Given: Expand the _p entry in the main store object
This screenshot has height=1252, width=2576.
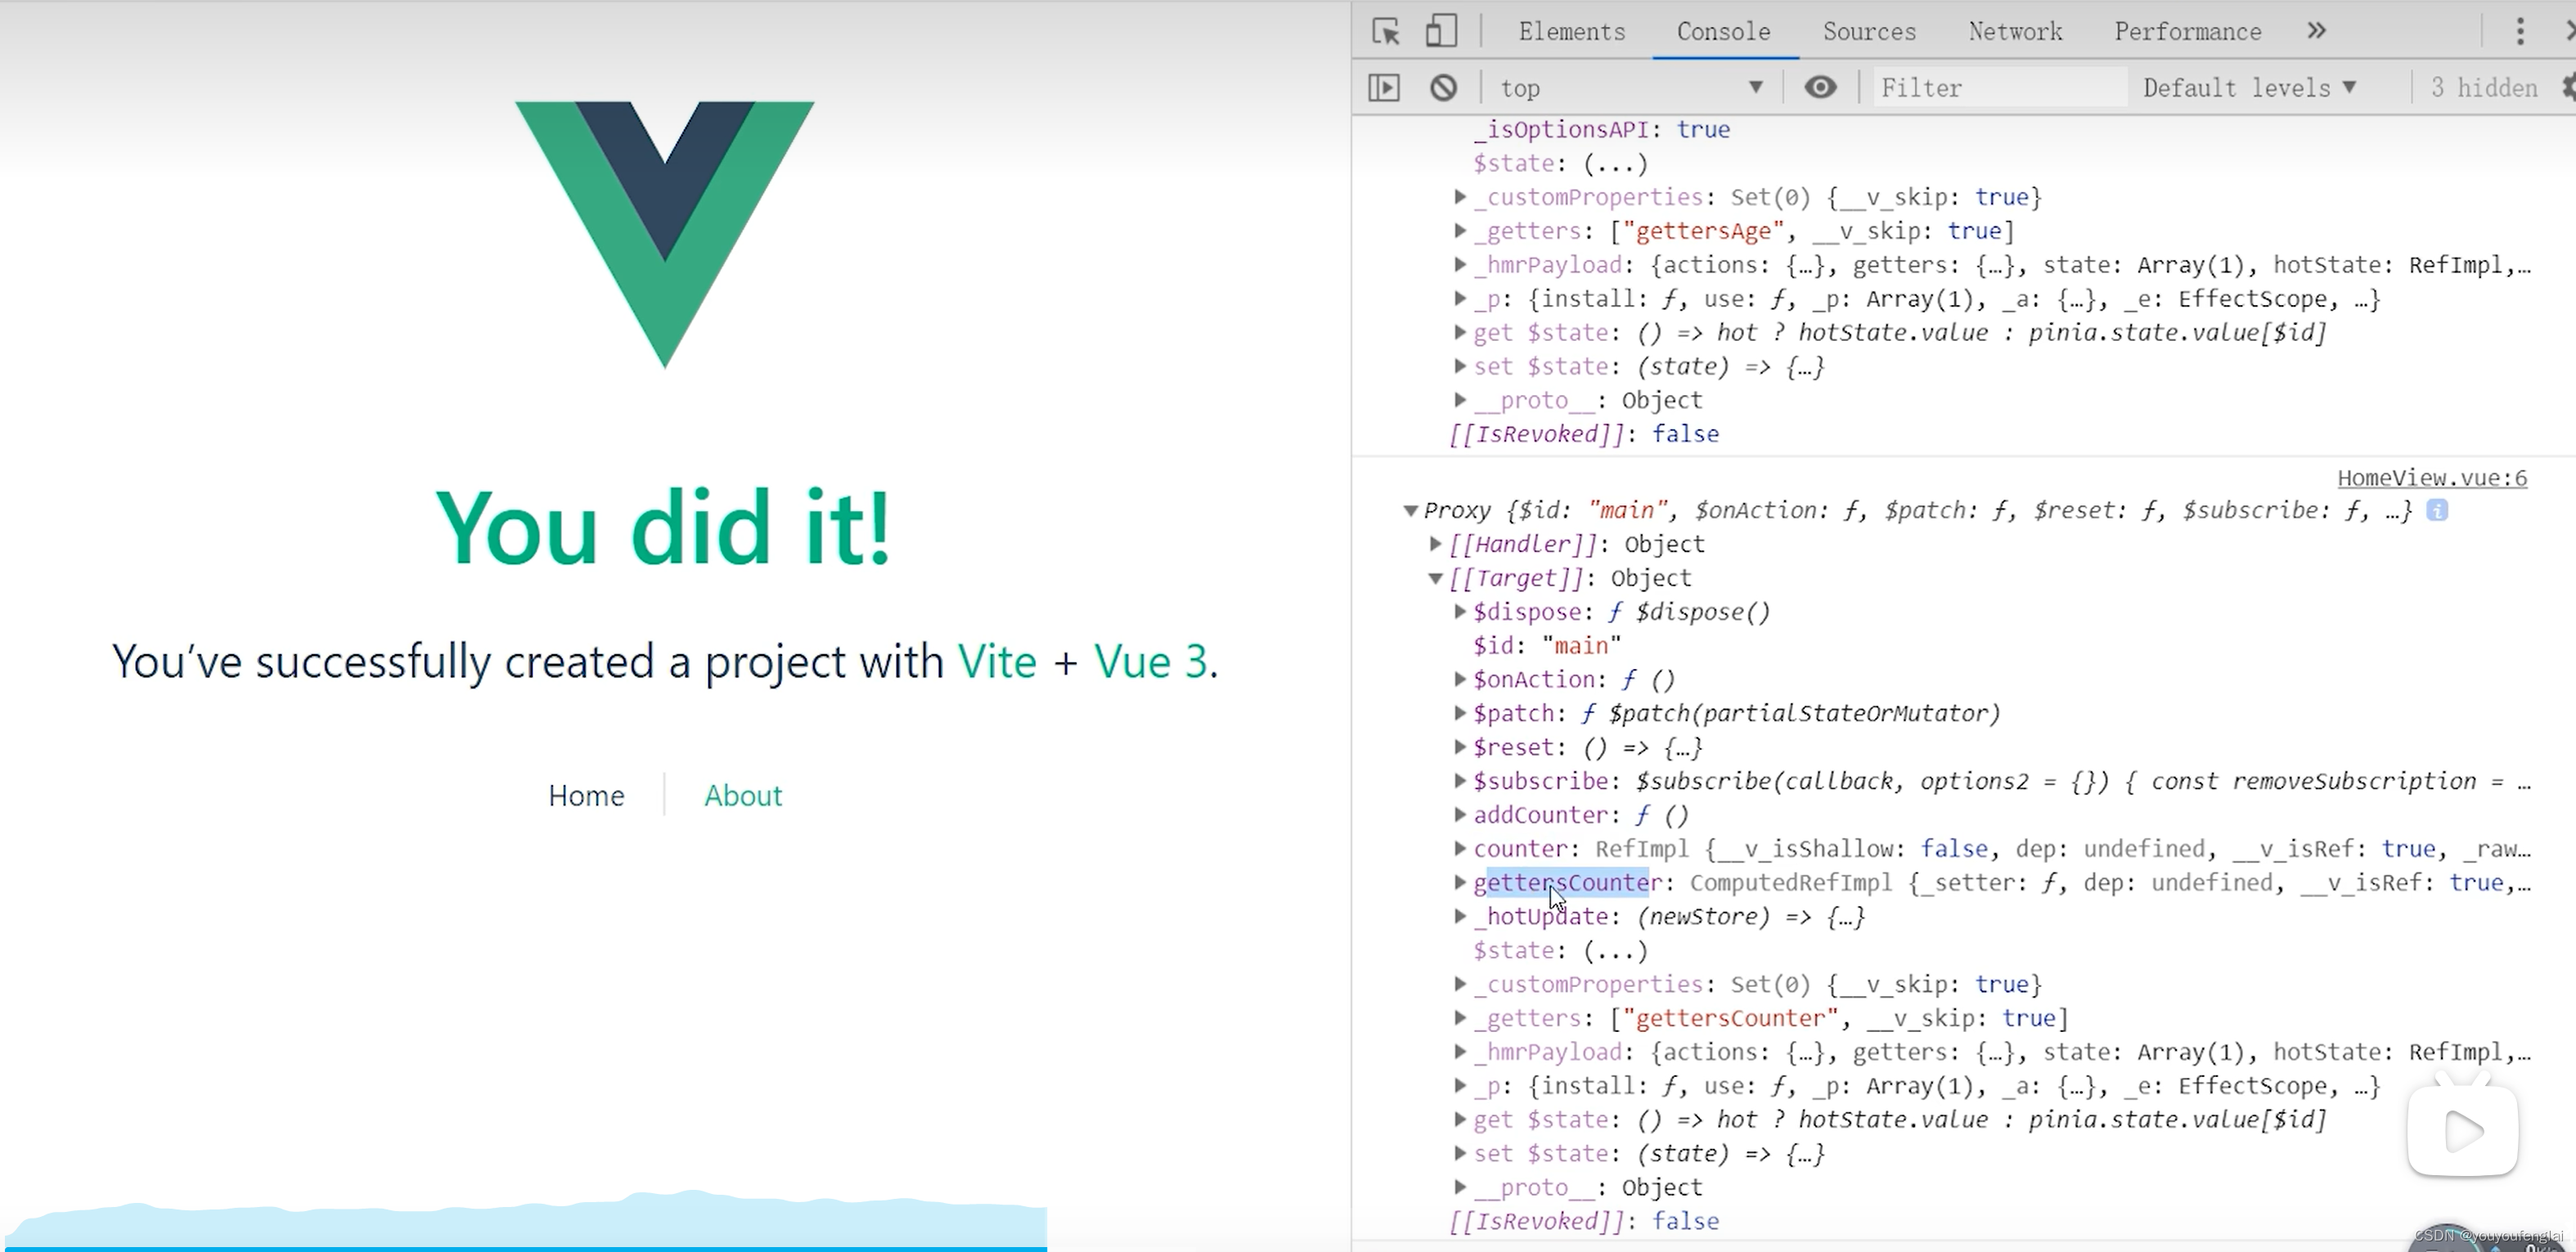Looking at the screenshot, I should 1460,1086.
